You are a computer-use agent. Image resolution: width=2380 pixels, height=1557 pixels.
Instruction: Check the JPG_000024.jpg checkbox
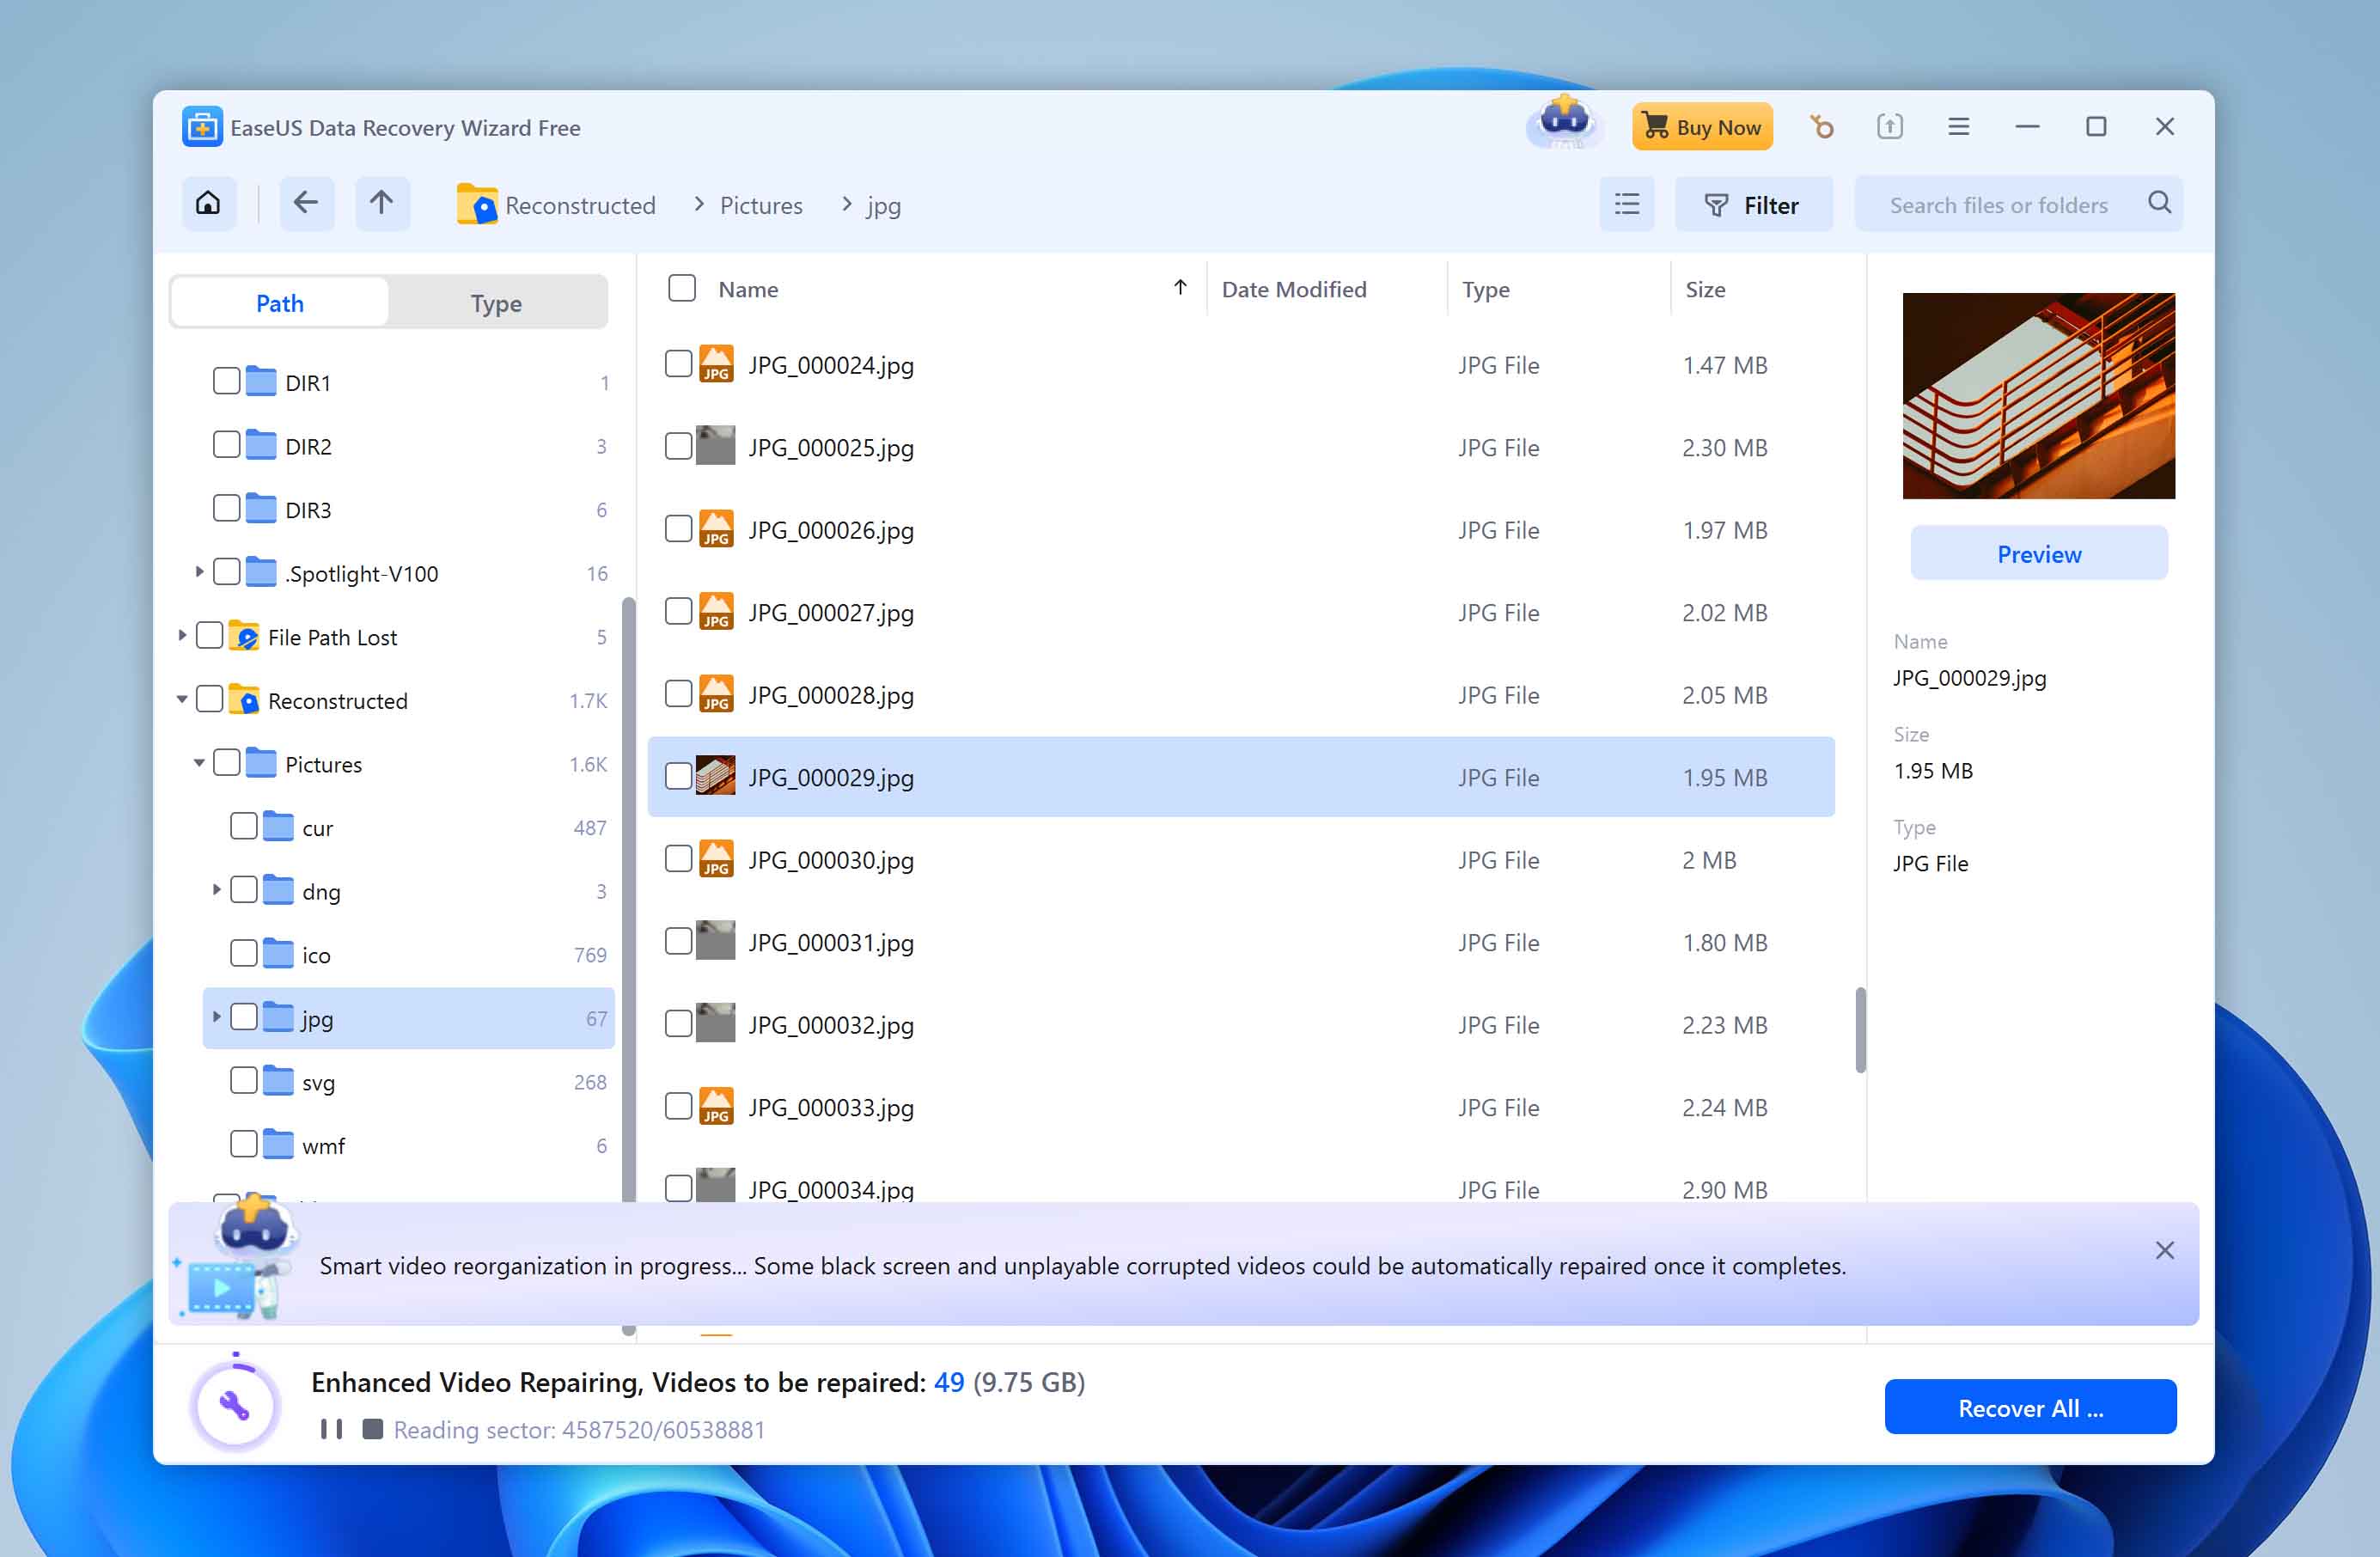[678, 364]
